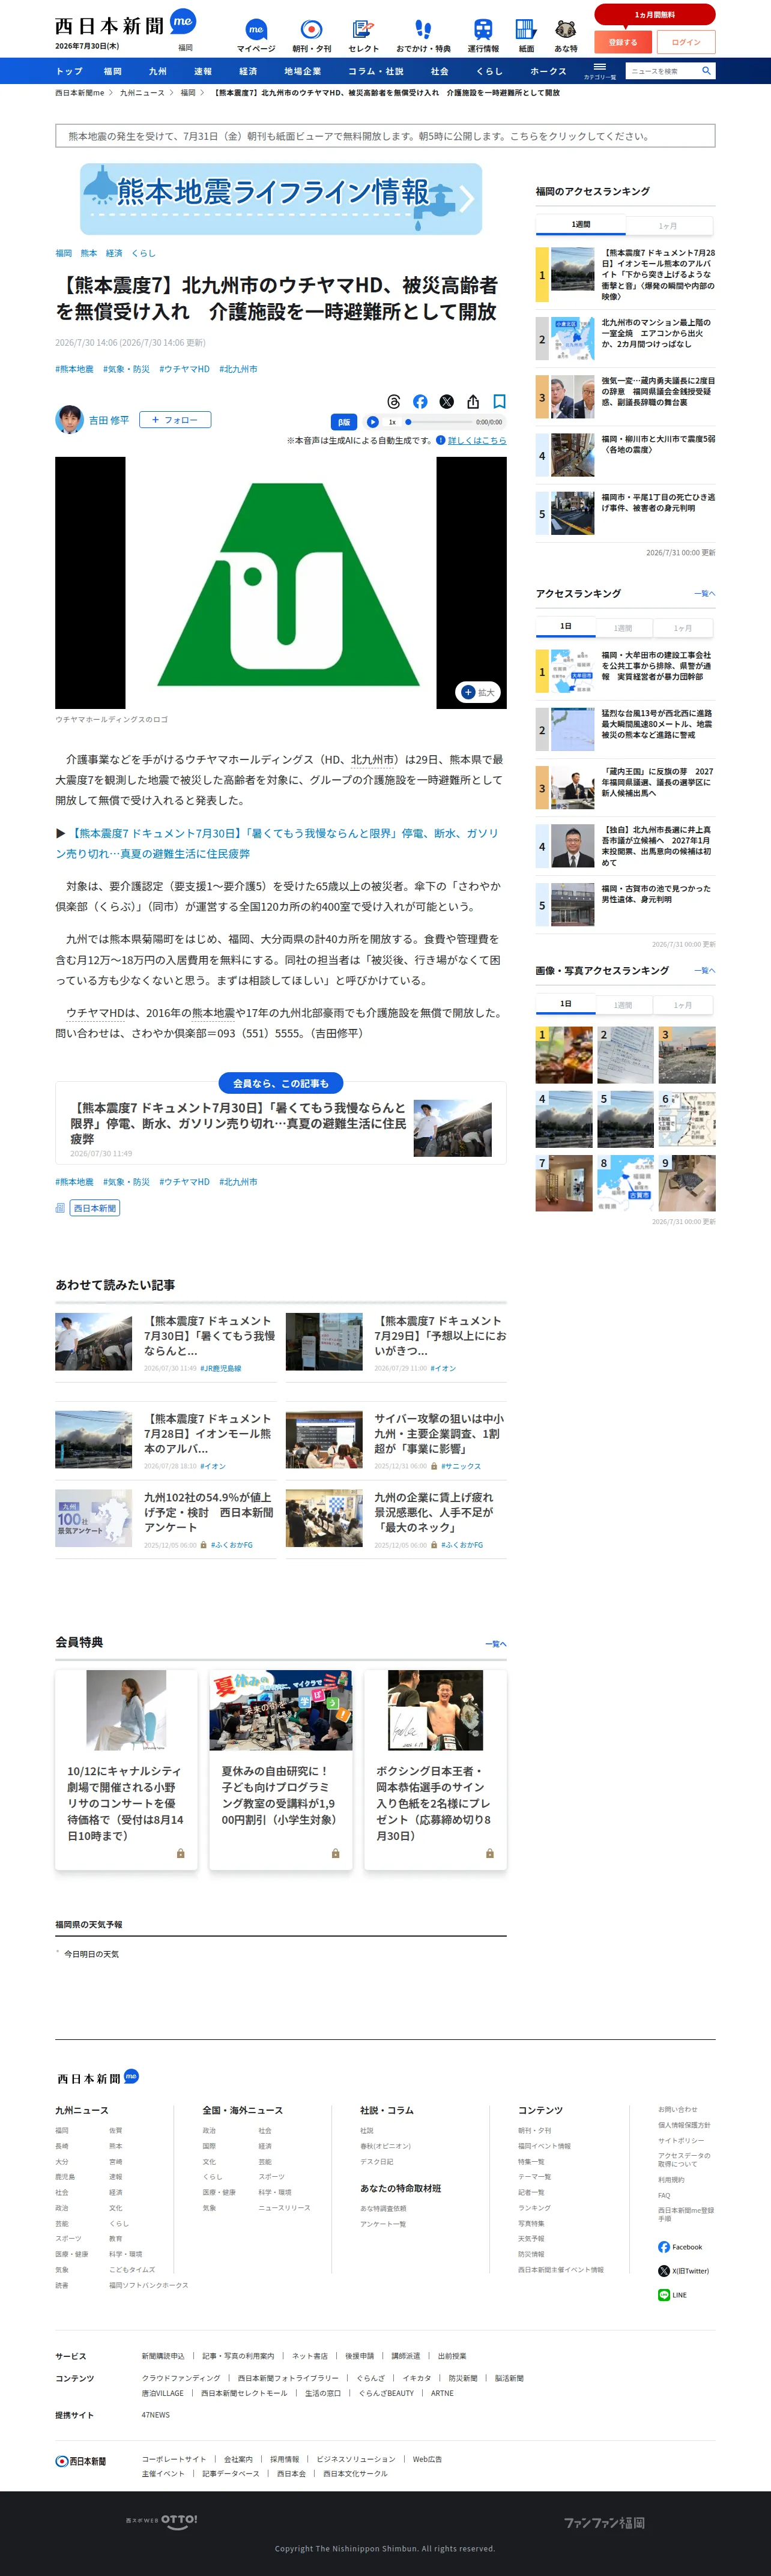Viewport: 771px width, 2576px height.
Task: Open the 熊本震度7 ドキュメント7月30日 inline article link
Action: tap(276, 843)
